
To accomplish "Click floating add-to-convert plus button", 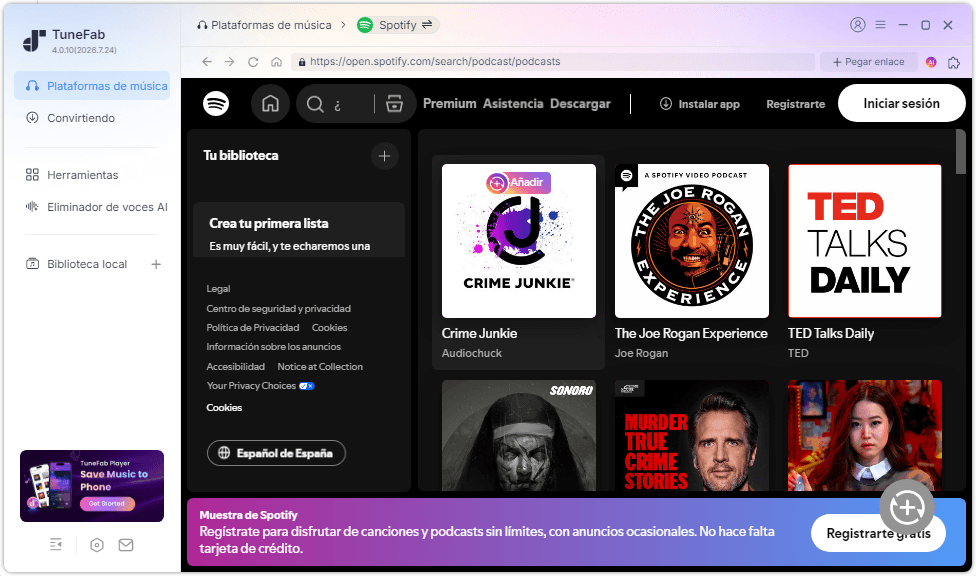I will (907, 508).
